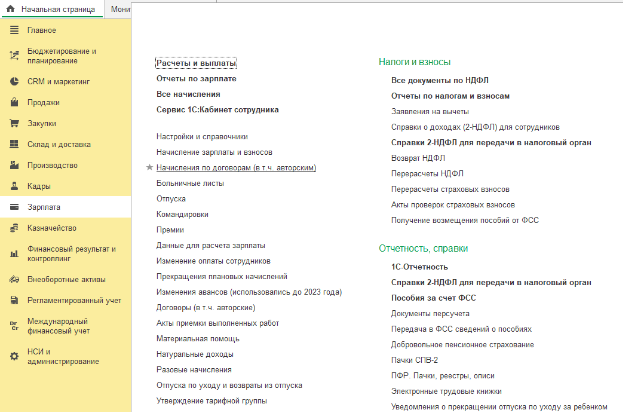Open 1С-Отчетность
The image size is (624, 412).
click(x=419, y=267)
